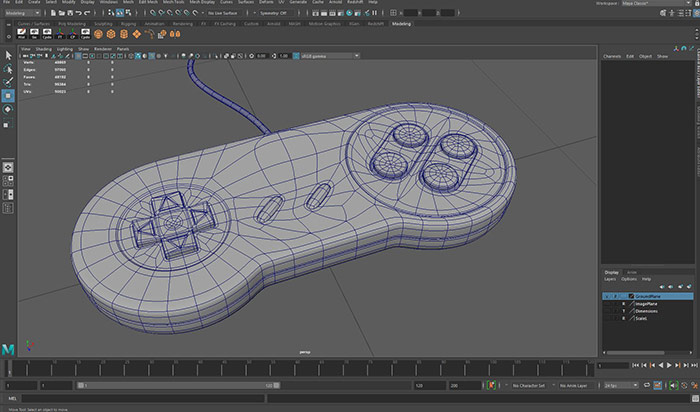Click the New Scene icon on the status line
Screen dimensions: 700x412
pyautogui.click(x=53, y=13)
